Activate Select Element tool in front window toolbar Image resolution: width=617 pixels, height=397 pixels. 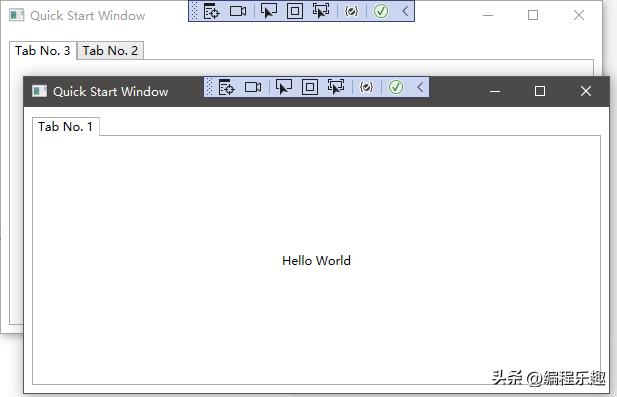284,87
